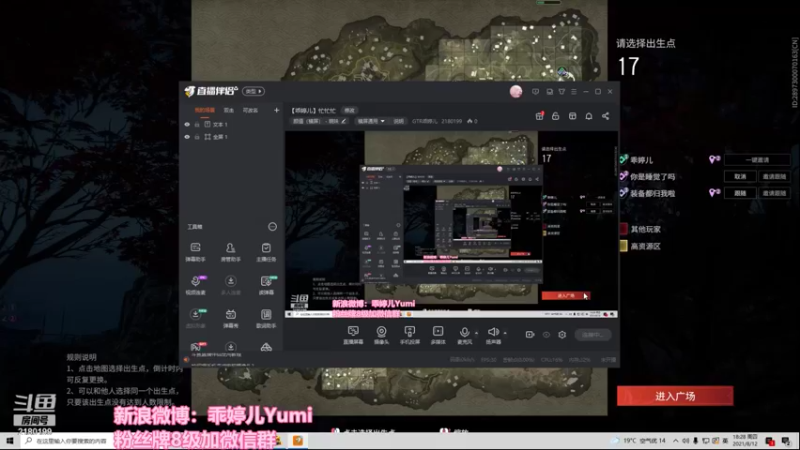The image size is (800, 450).
Task: Click the grey stream status button
Action: click(592, 335)
